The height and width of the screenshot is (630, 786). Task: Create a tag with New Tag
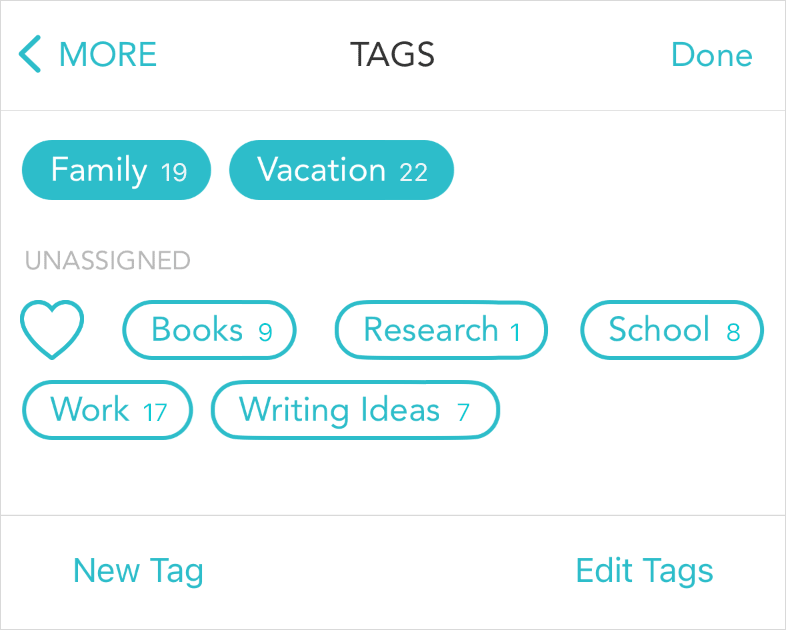(x=138, y=571)
